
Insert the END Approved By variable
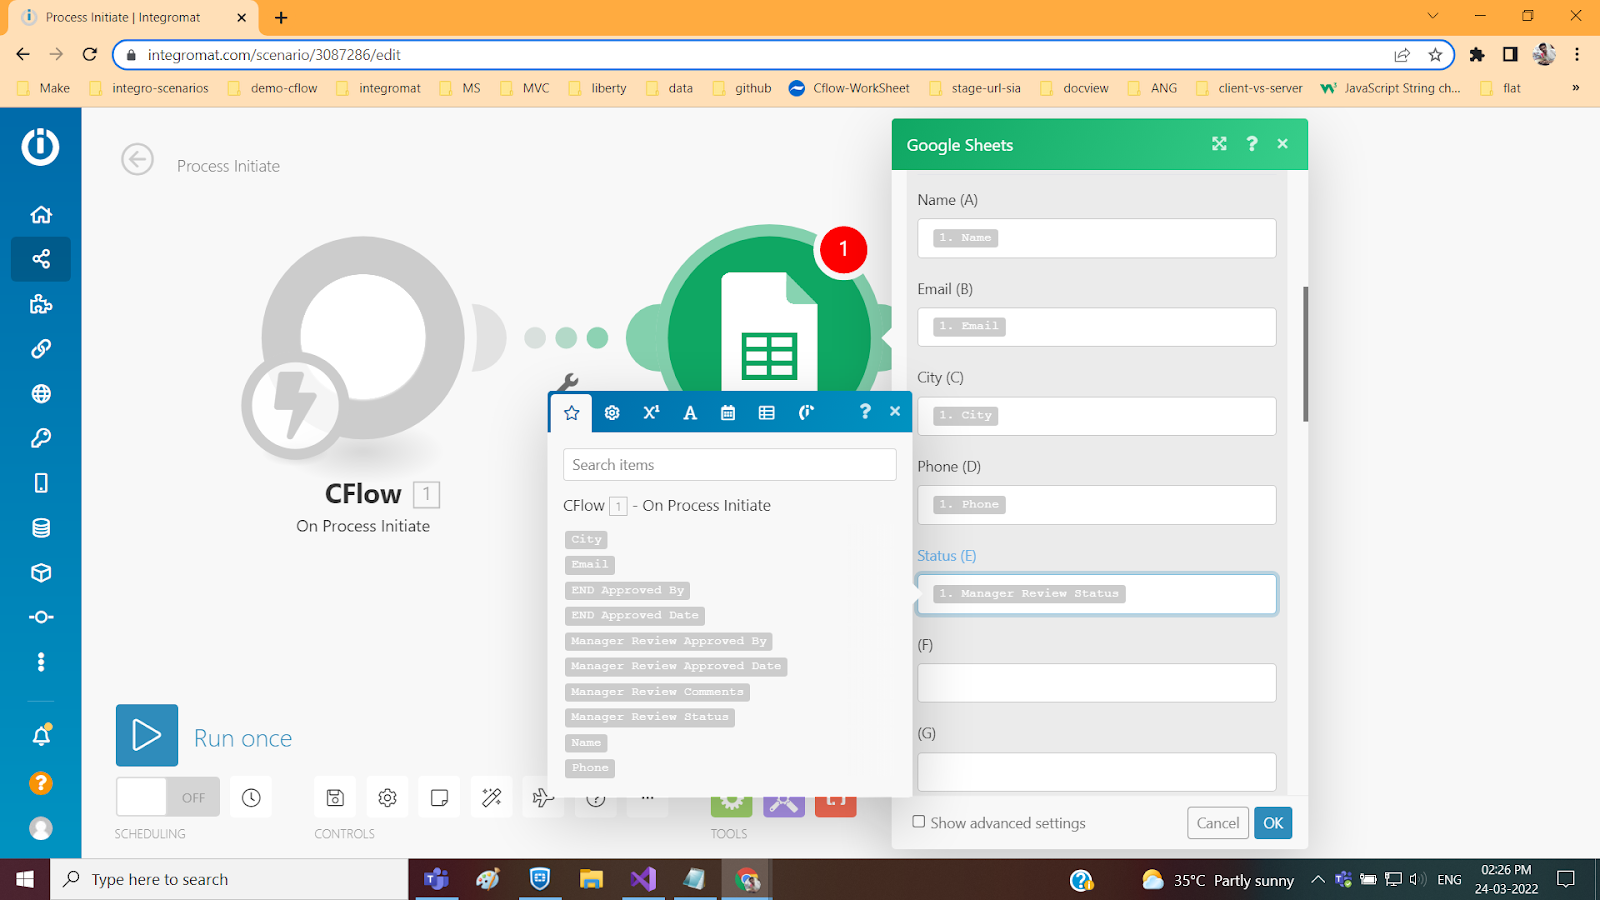pyautogui.click(x=628, y=591)
